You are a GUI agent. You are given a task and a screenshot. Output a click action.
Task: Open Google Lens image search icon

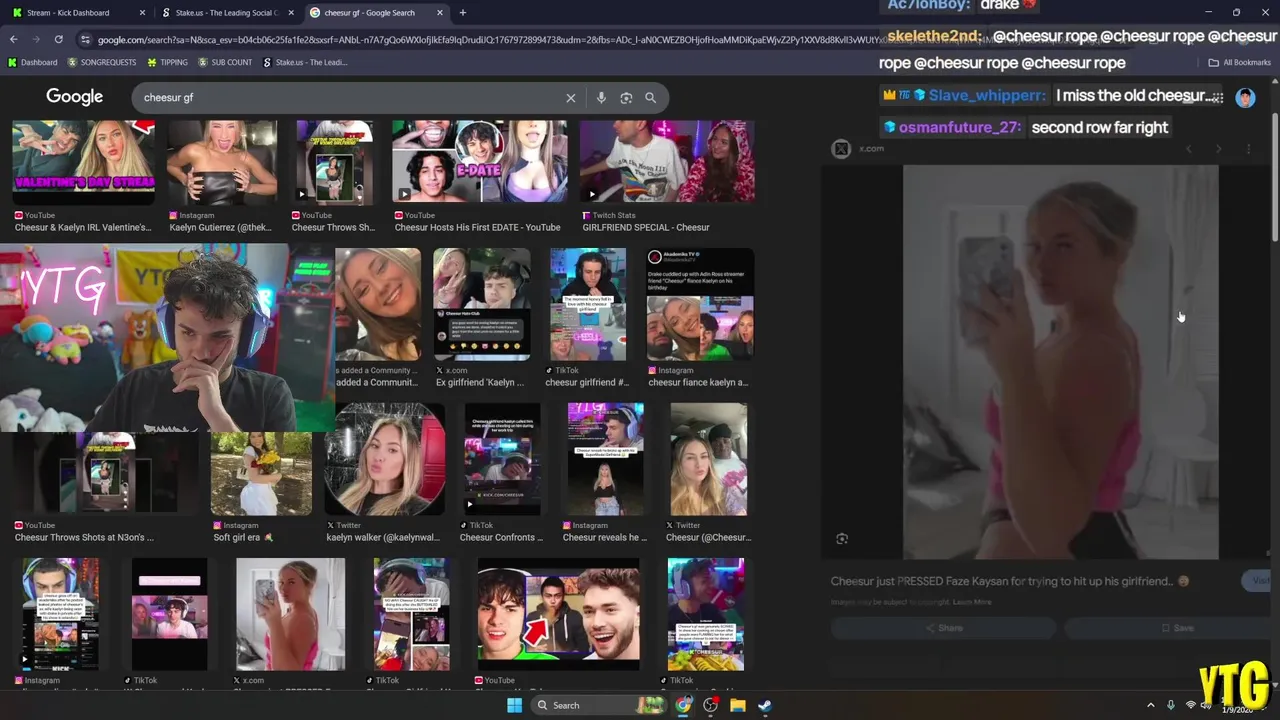[x=626, y=98]
